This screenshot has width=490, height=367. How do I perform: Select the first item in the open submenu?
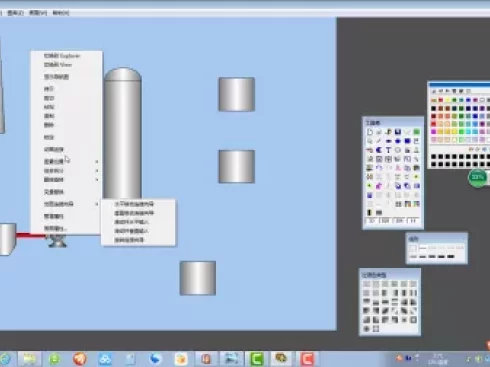pyautogui.click(x=134, y=204)
